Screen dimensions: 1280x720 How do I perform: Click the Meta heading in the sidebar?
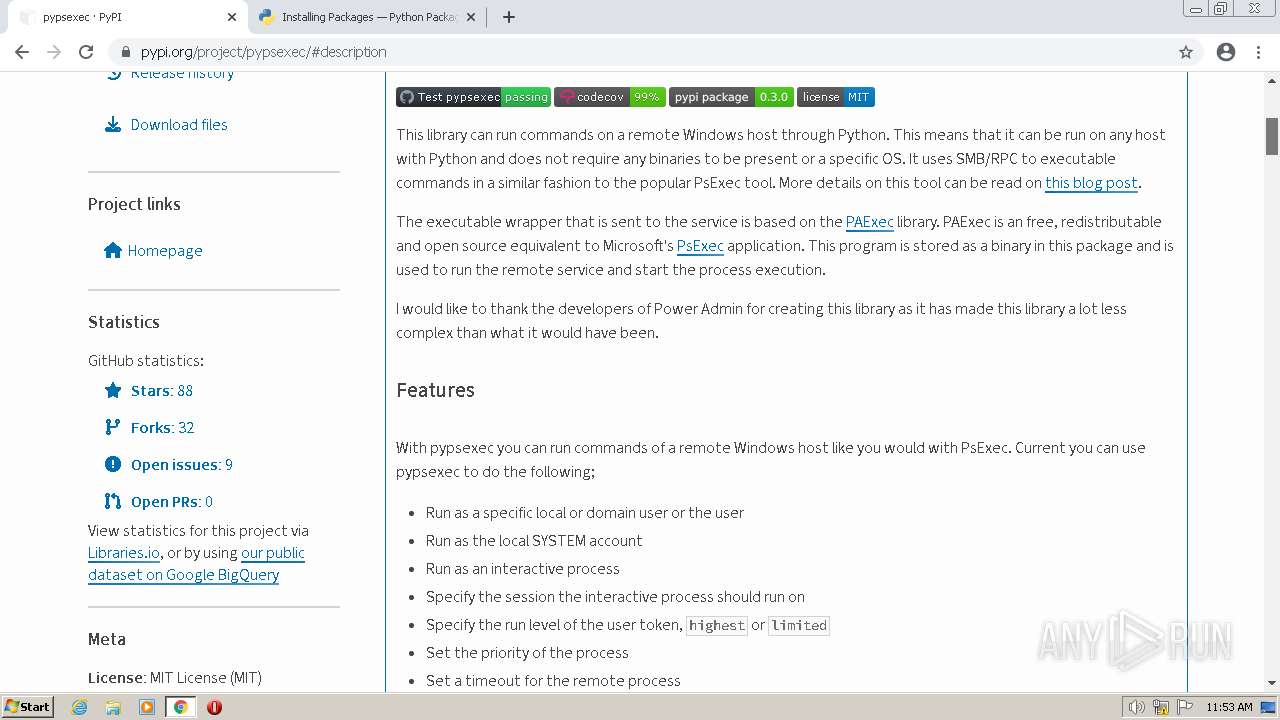(x=107, y=639)
